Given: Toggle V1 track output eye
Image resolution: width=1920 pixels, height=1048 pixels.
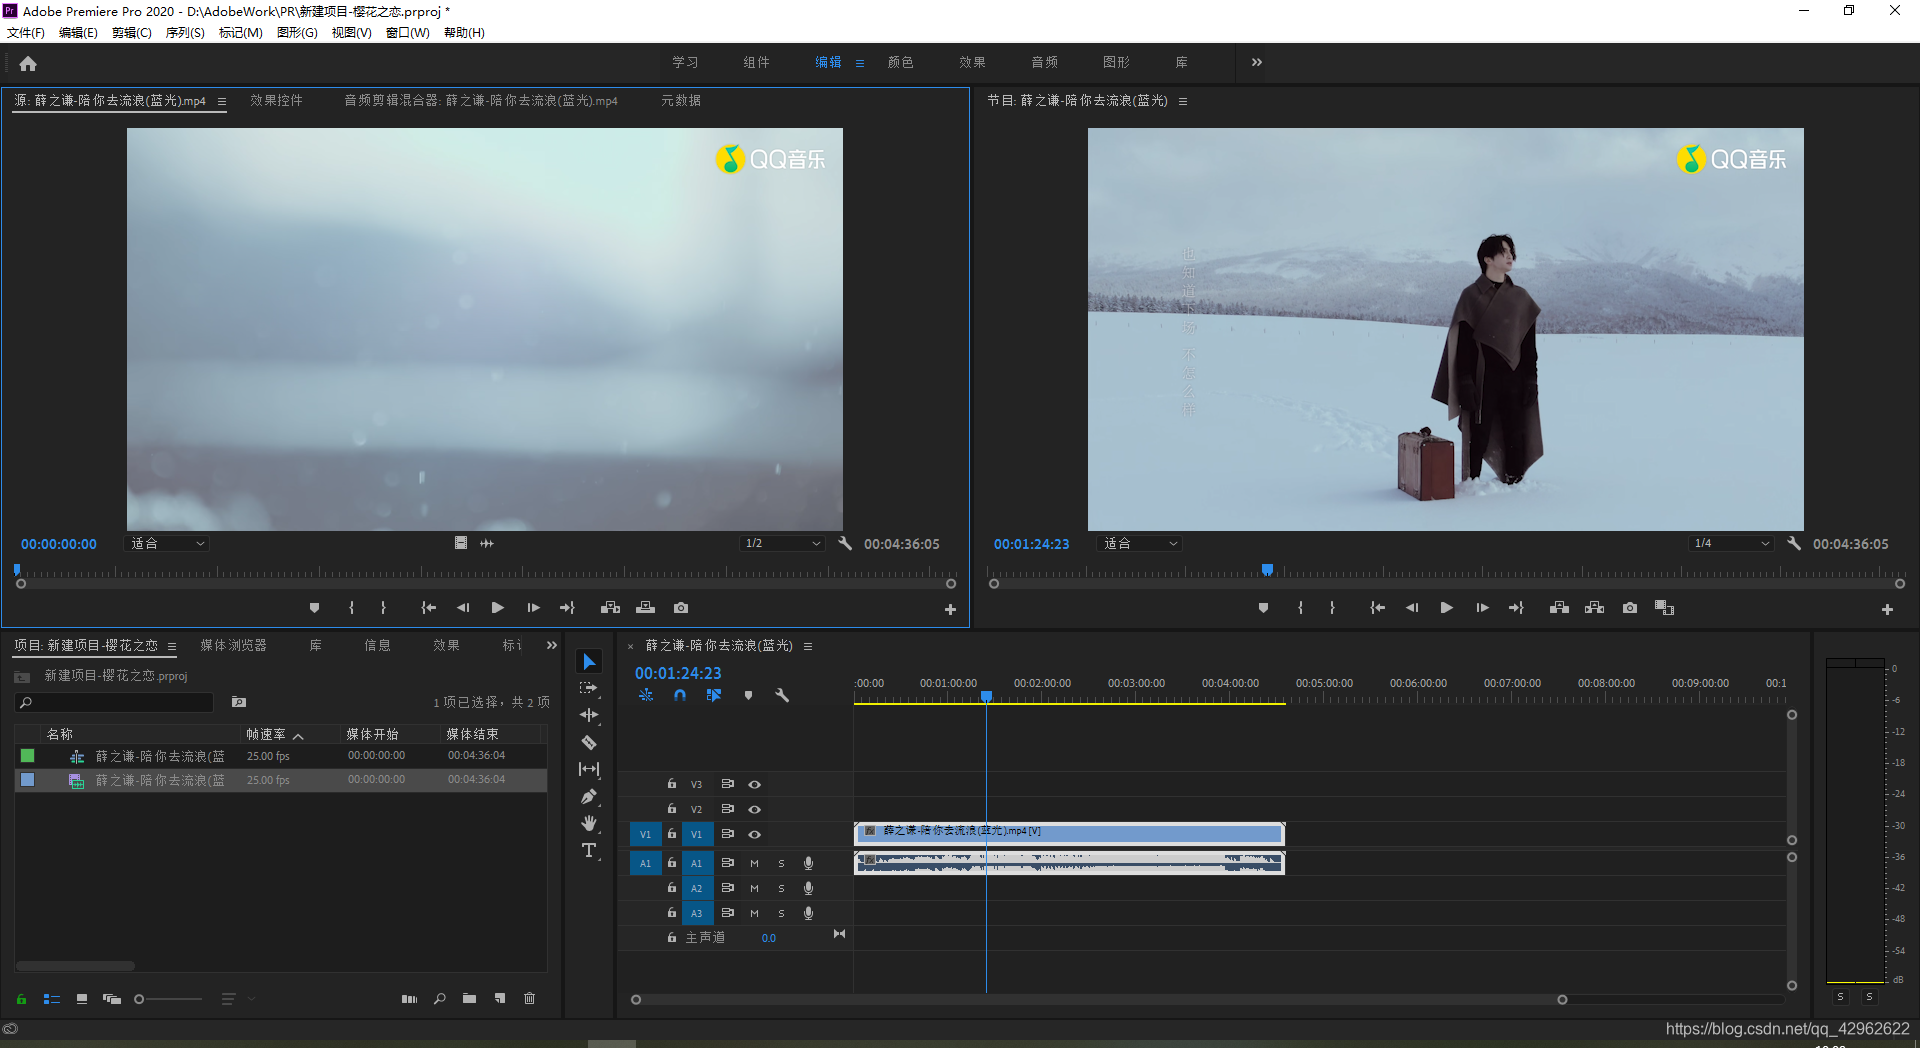Looking at the screenshot, I should pos(755,834).
